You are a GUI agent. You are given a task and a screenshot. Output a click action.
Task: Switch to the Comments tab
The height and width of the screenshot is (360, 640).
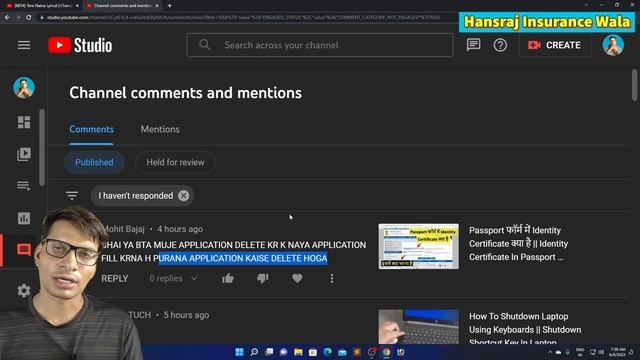coord(91,129)
